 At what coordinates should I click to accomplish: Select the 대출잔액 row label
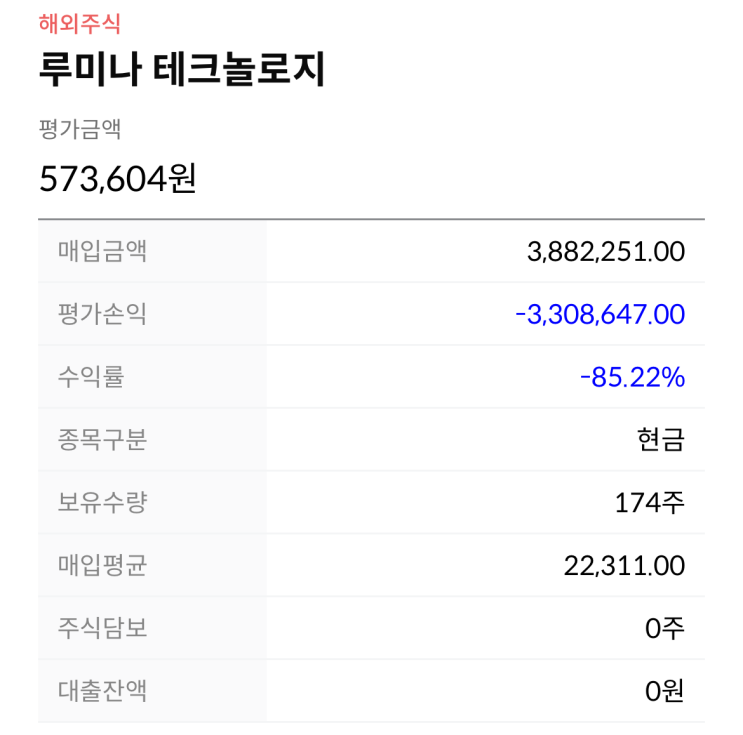tap(102, 690)
